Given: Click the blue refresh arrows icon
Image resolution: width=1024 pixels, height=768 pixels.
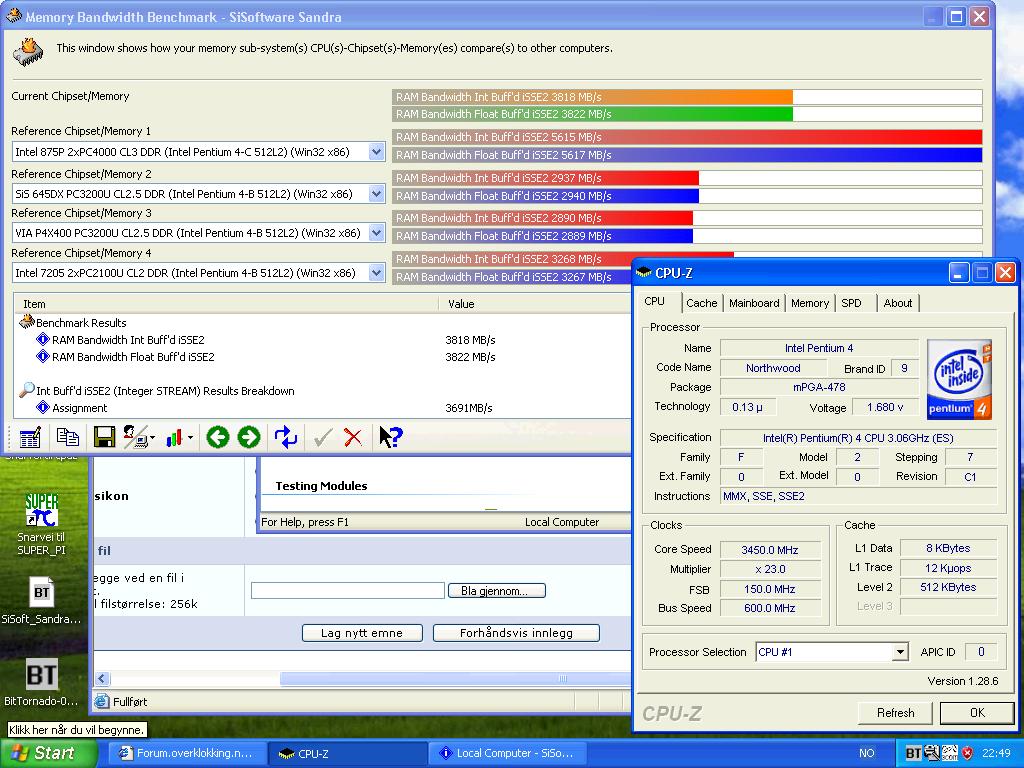Looking at the screenshot, I should click(285, 437).
